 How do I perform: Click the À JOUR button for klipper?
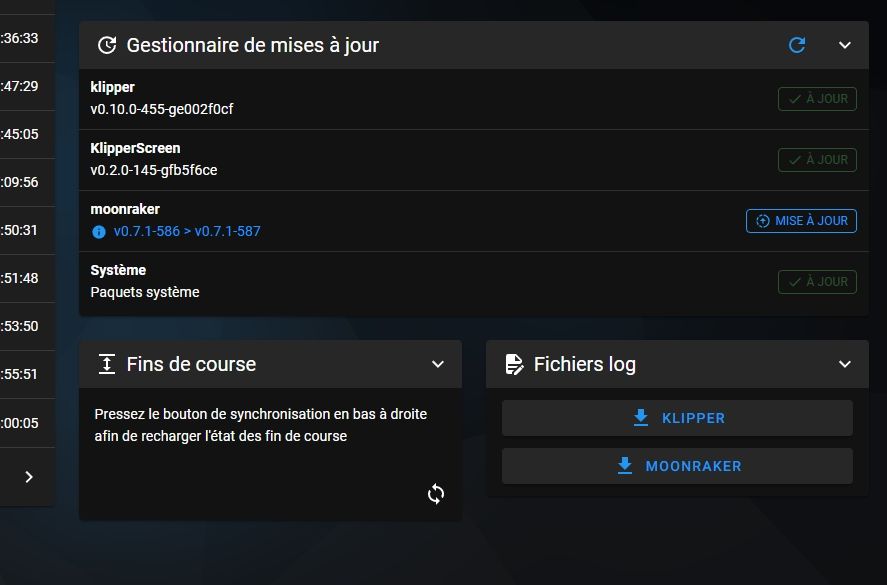[x=817, y=99]
